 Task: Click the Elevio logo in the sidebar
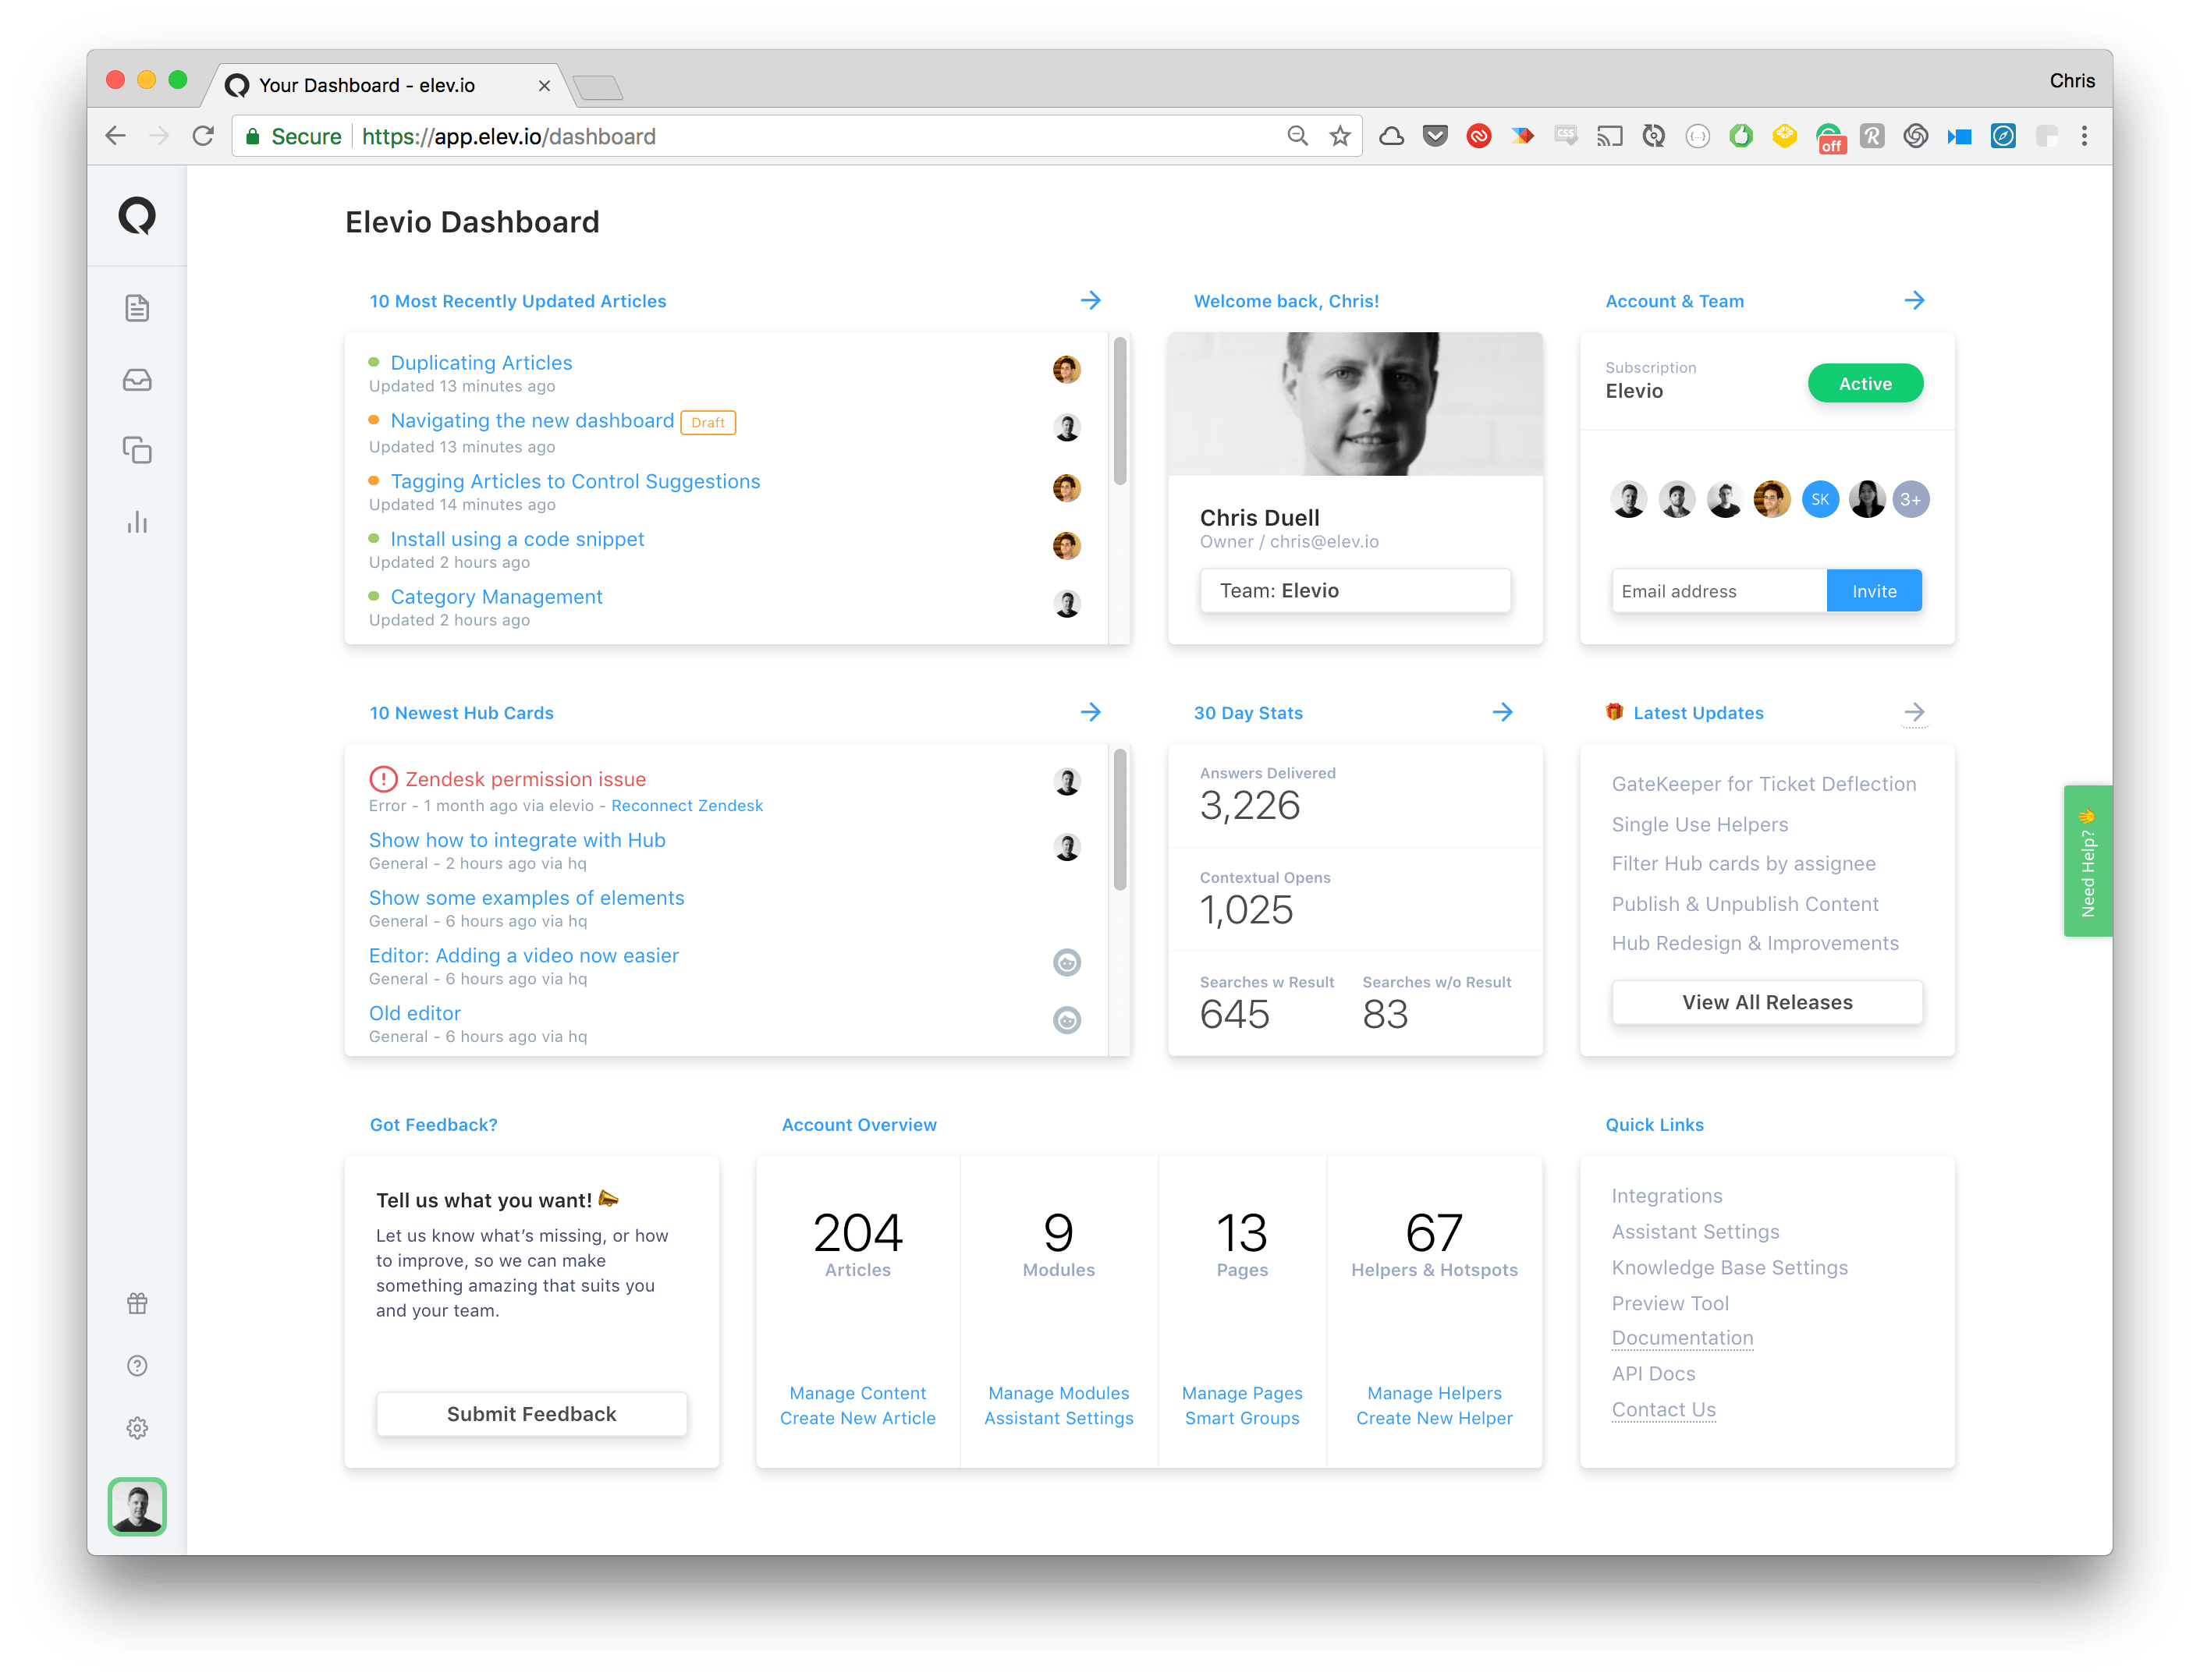tap(137, 215)
